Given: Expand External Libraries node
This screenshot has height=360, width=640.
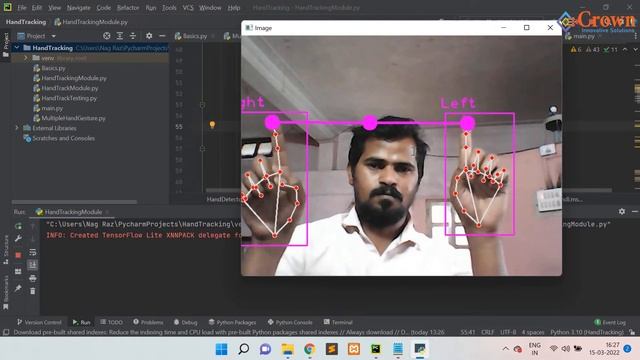Looking at the screenshot, I should [17, 128].
